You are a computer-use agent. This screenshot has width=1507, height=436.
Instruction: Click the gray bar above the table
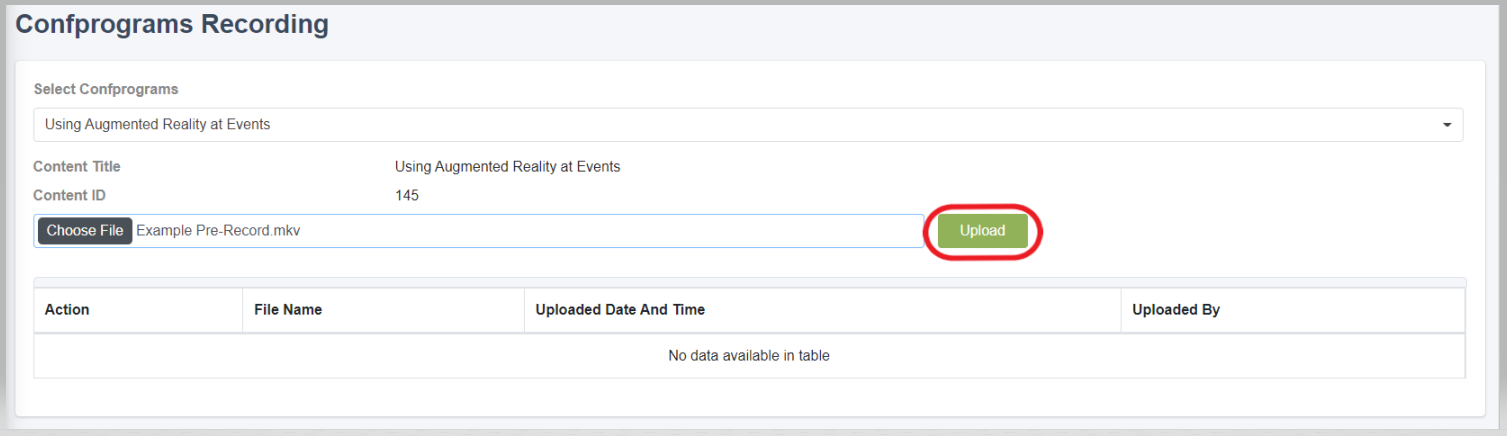pyautogui.click(x=749, y=282)
